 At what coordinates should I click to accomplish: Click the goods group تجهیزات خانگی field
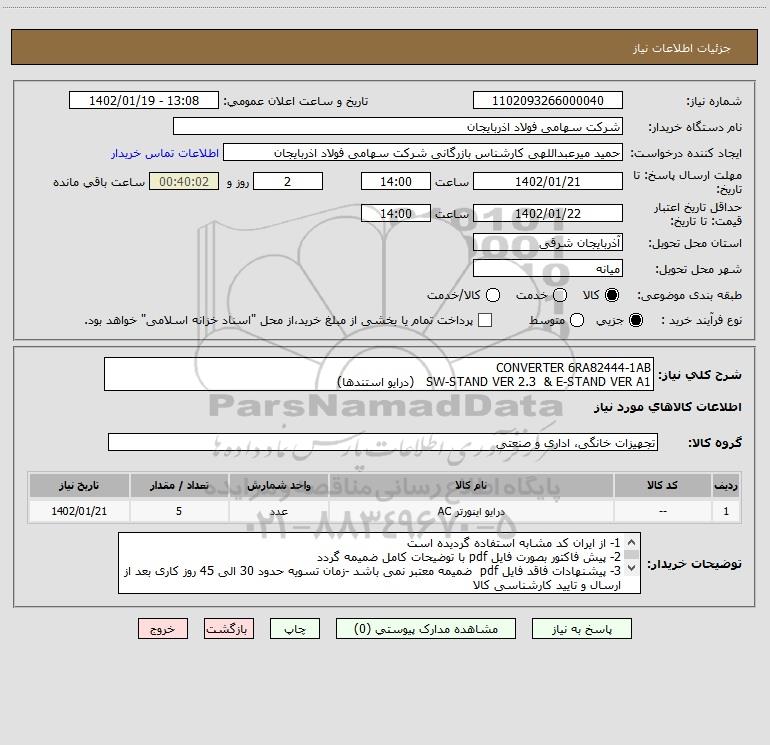(x=383, y=442)
